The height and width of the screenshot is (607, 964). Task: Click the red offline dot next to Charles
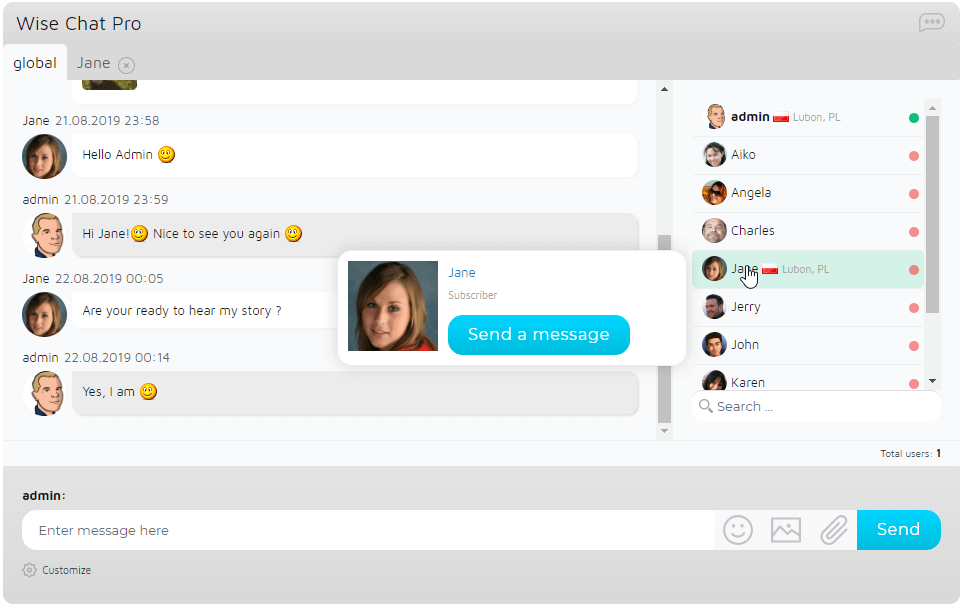coord(914,232)
